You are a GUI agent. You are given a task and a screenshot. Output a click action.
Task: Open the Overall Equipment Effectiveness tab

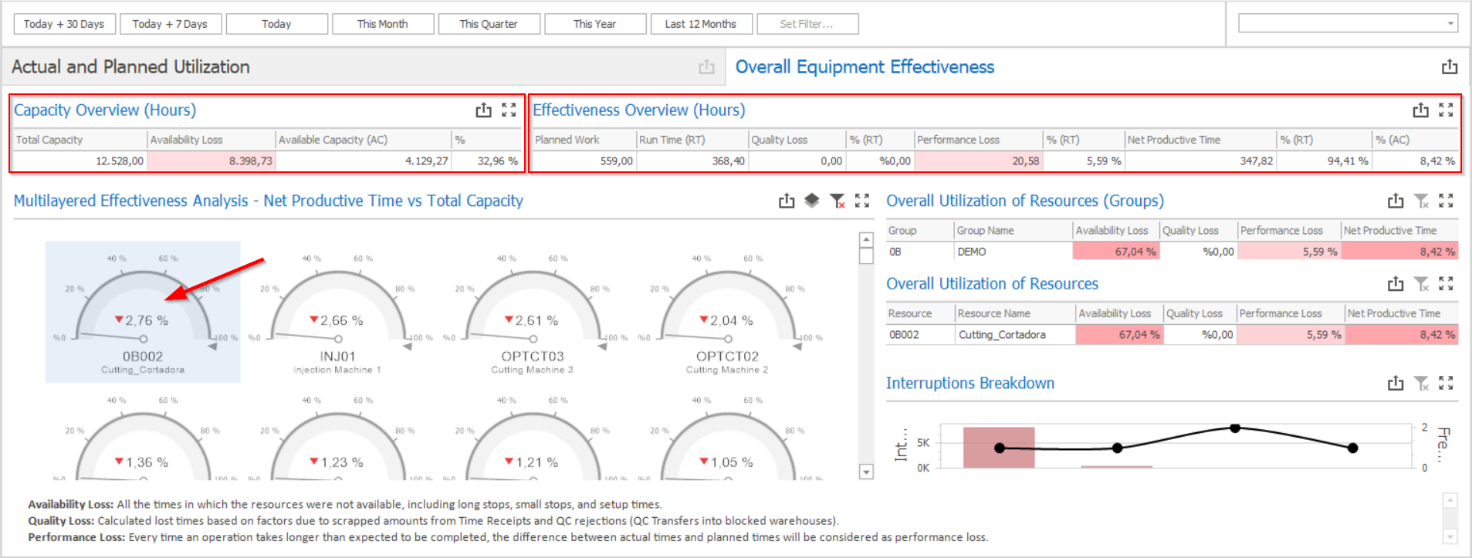point(865,67)
